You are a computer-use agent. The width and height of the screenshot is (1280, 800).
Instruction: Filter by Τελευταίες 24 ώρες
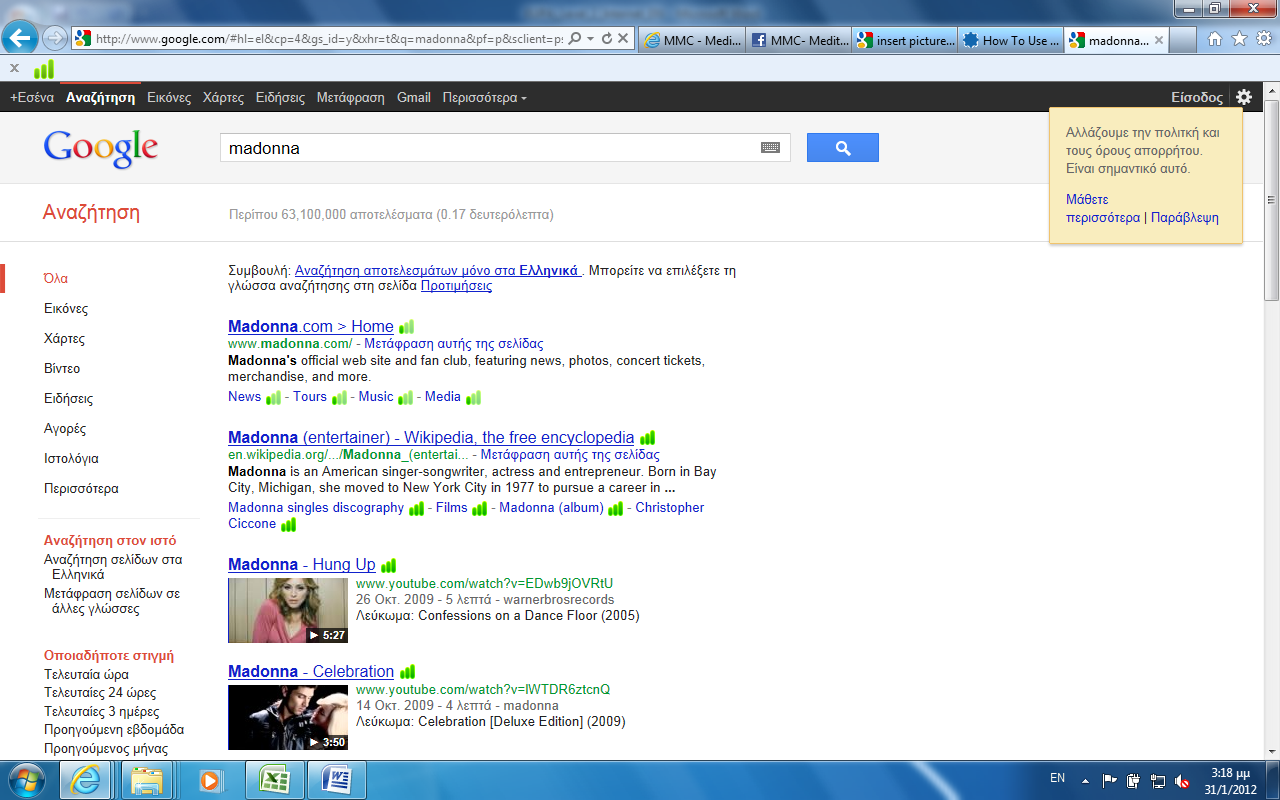tap(100, 693)
